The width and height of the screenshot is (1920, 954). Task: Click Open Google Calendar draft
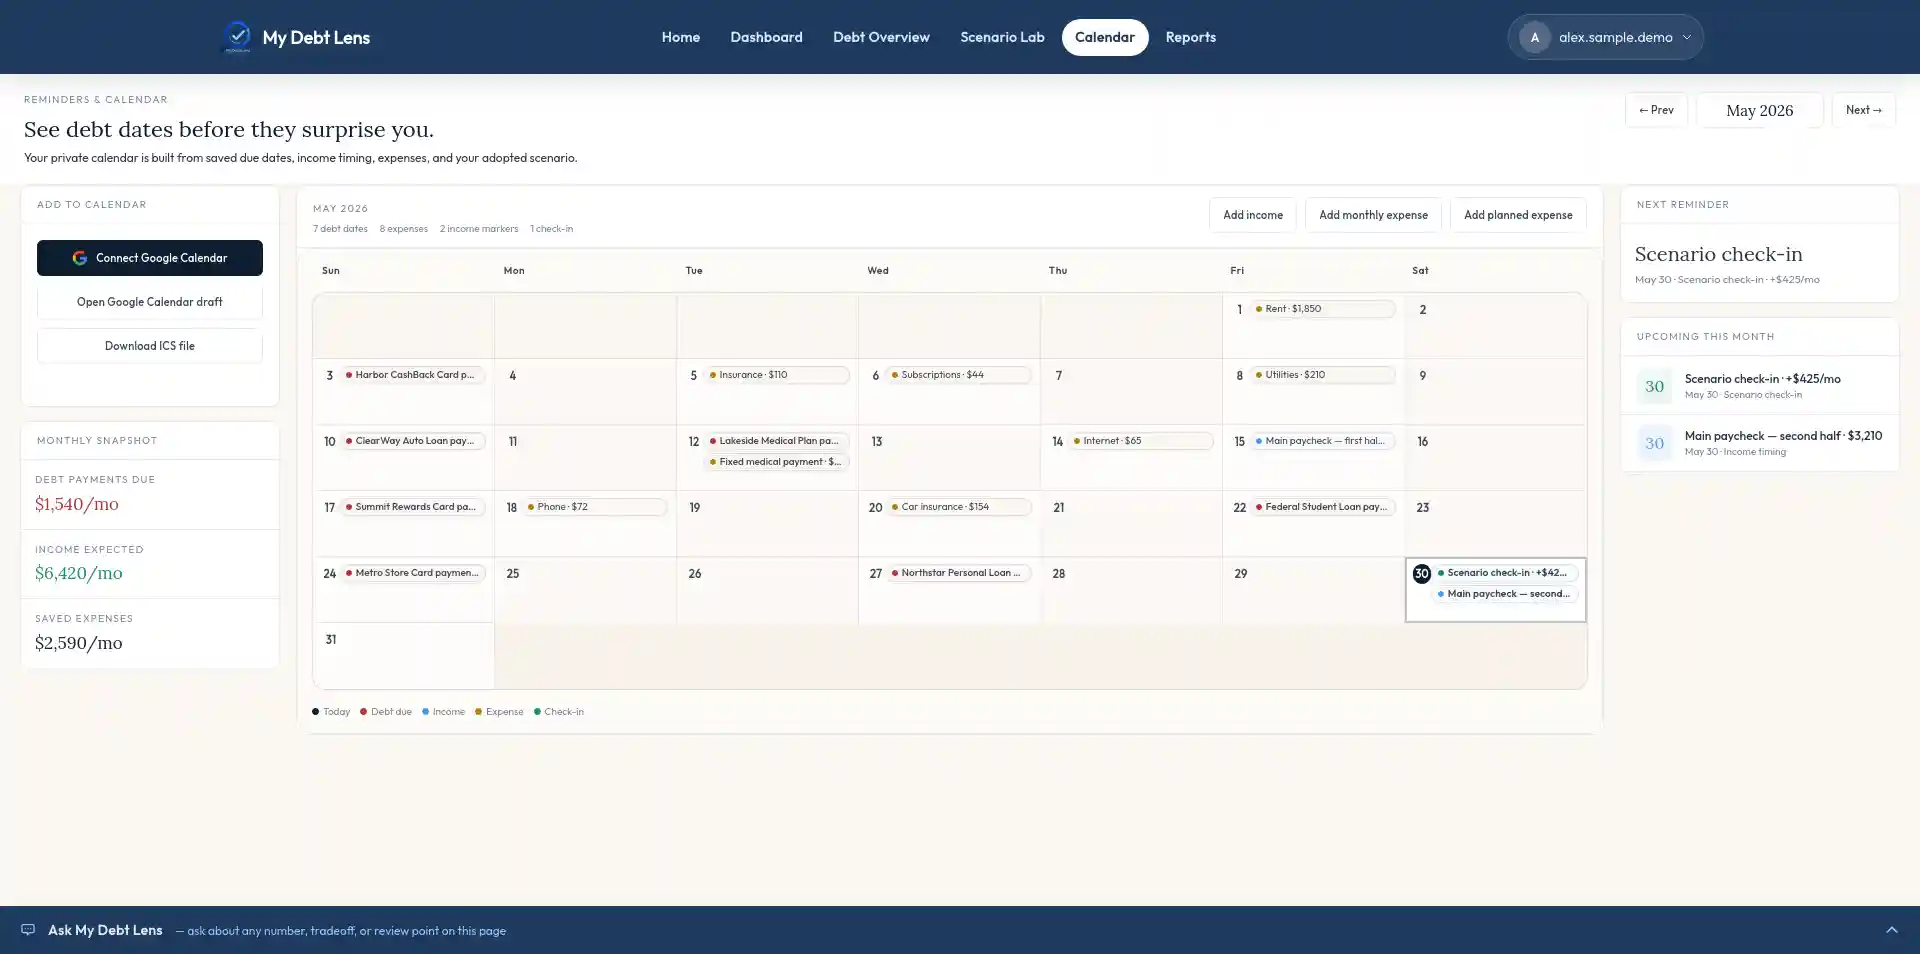[150, 302]
